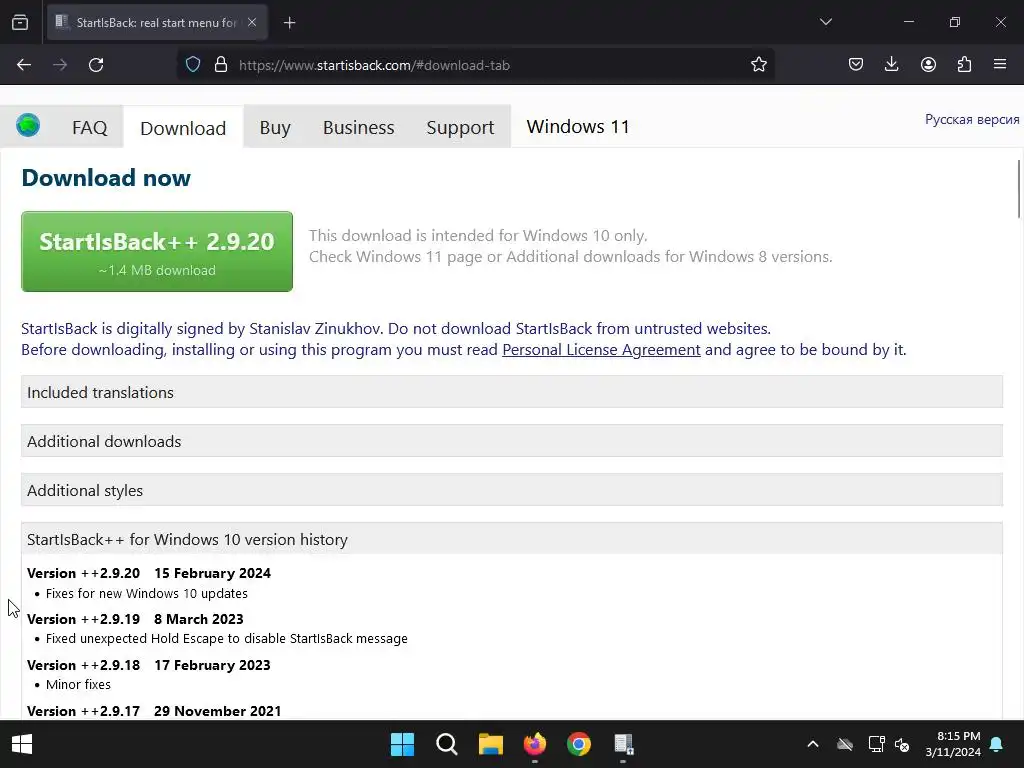Open the list all tabs chevron

[x=825, y=22]
